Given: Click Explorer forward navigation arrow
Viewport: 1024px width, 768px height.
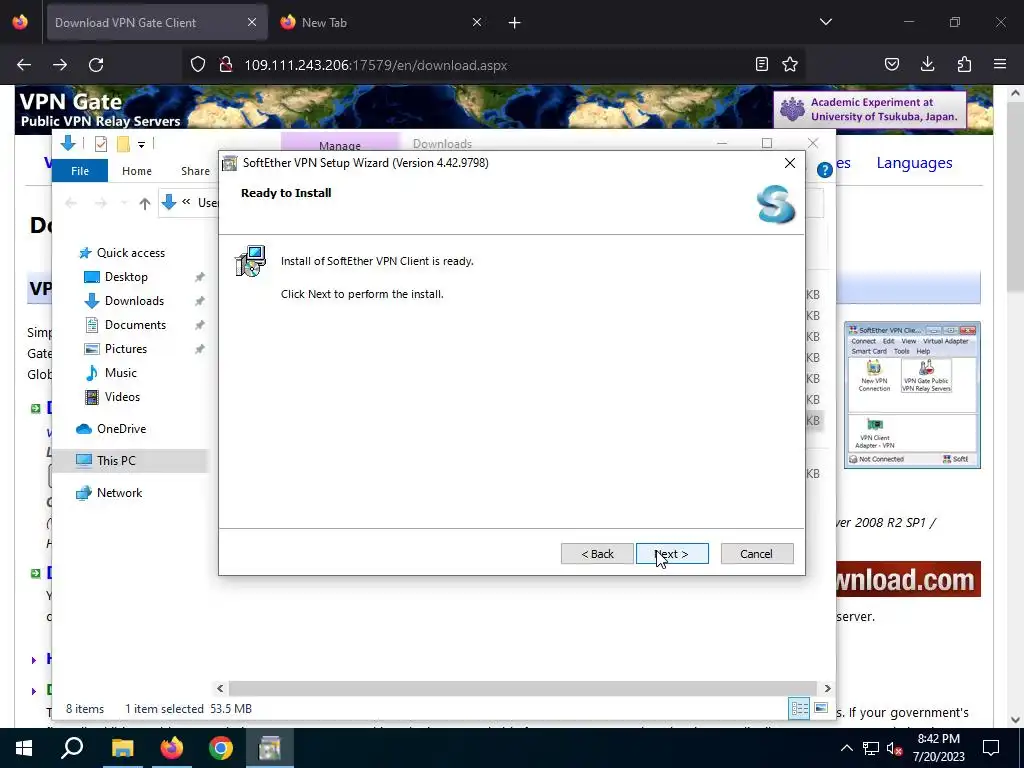Looking at the screenshot, I should point(100,204).
